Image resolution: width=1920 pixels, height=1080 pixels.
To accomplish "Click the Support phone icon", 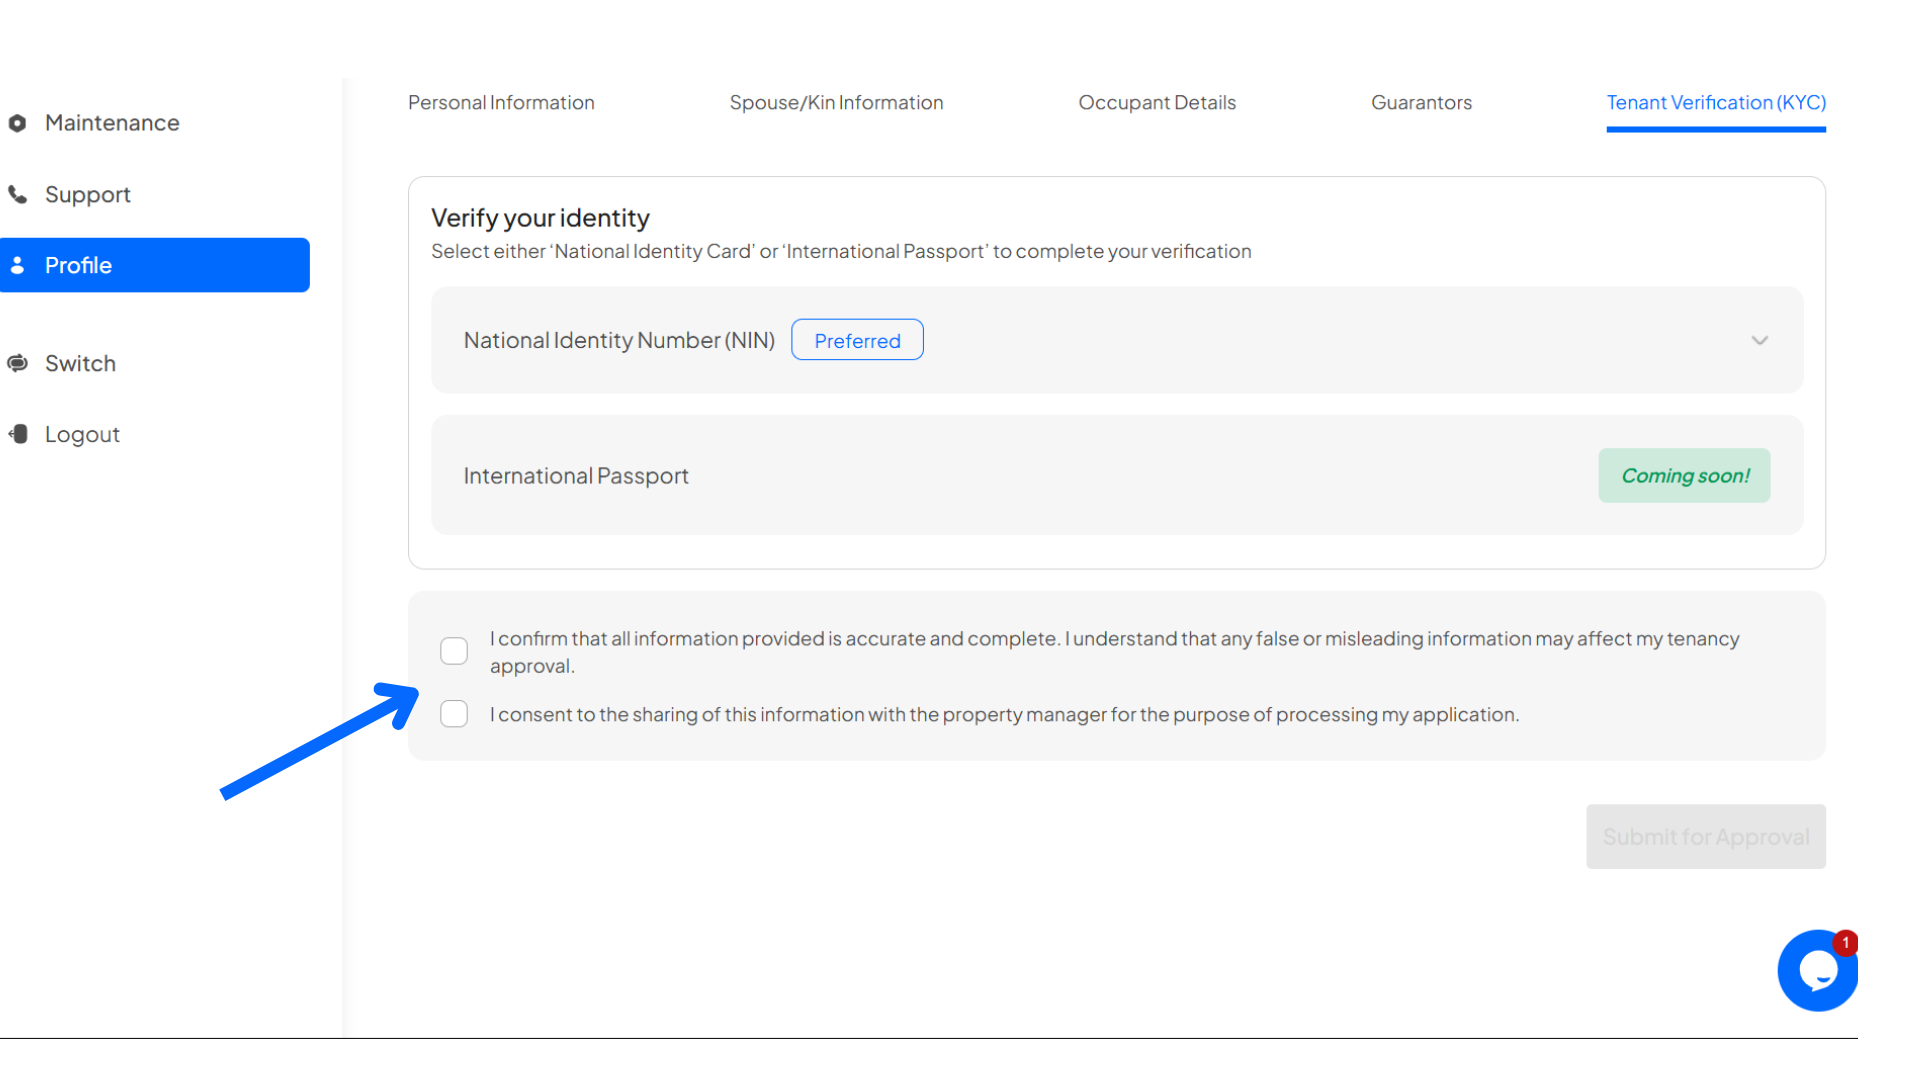I will click(17, 194).
